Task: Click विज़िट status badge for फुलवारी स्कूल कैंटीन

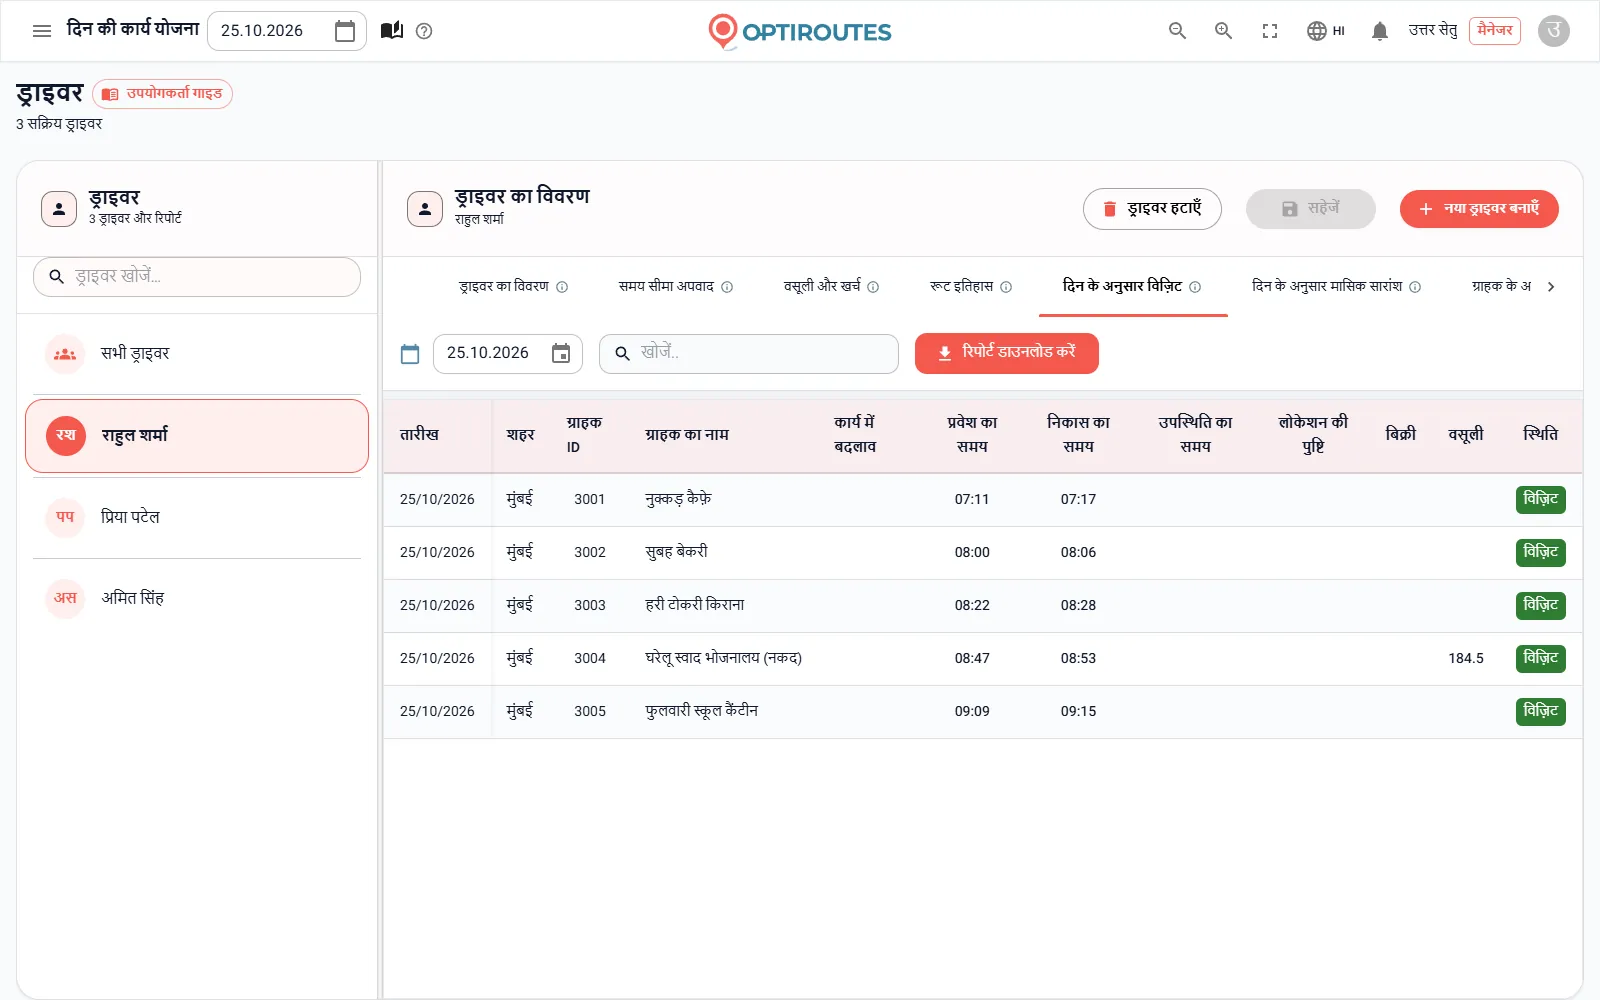Action: coord(1541,711)
